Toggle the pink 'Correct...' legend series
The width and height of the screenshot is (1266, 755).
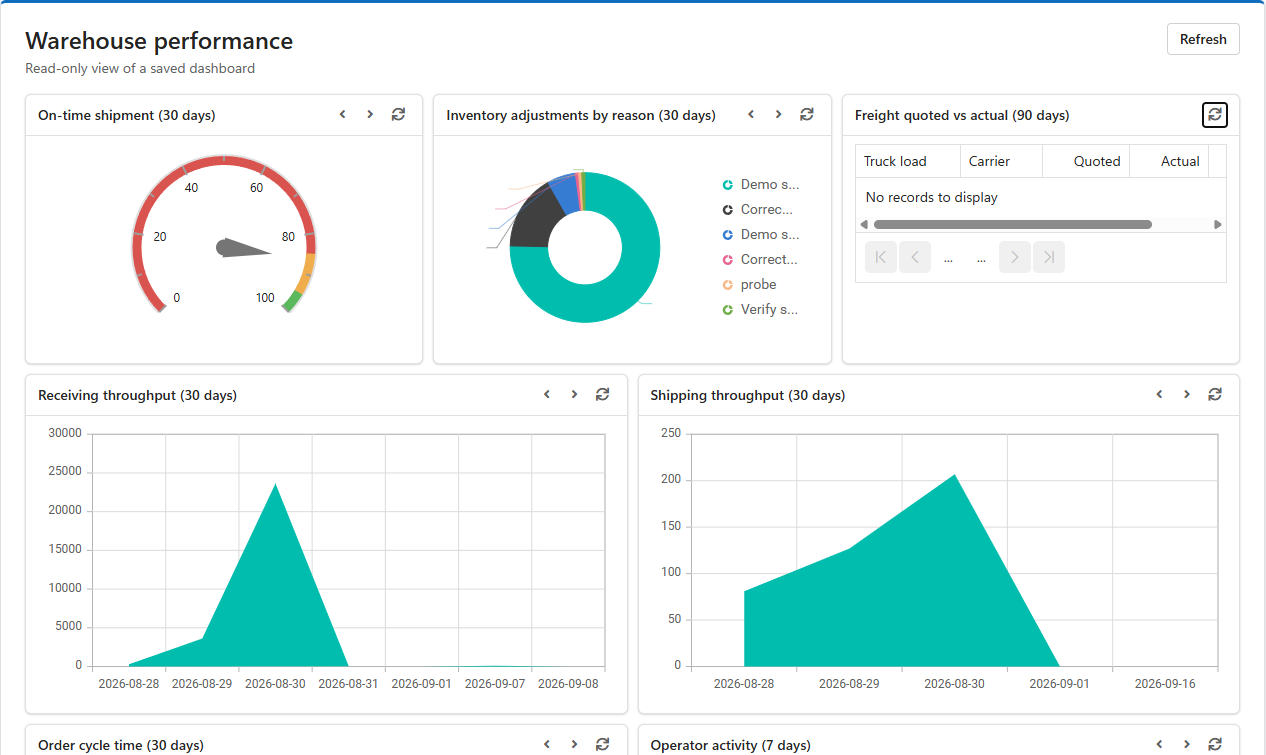(x=760, y=260)
